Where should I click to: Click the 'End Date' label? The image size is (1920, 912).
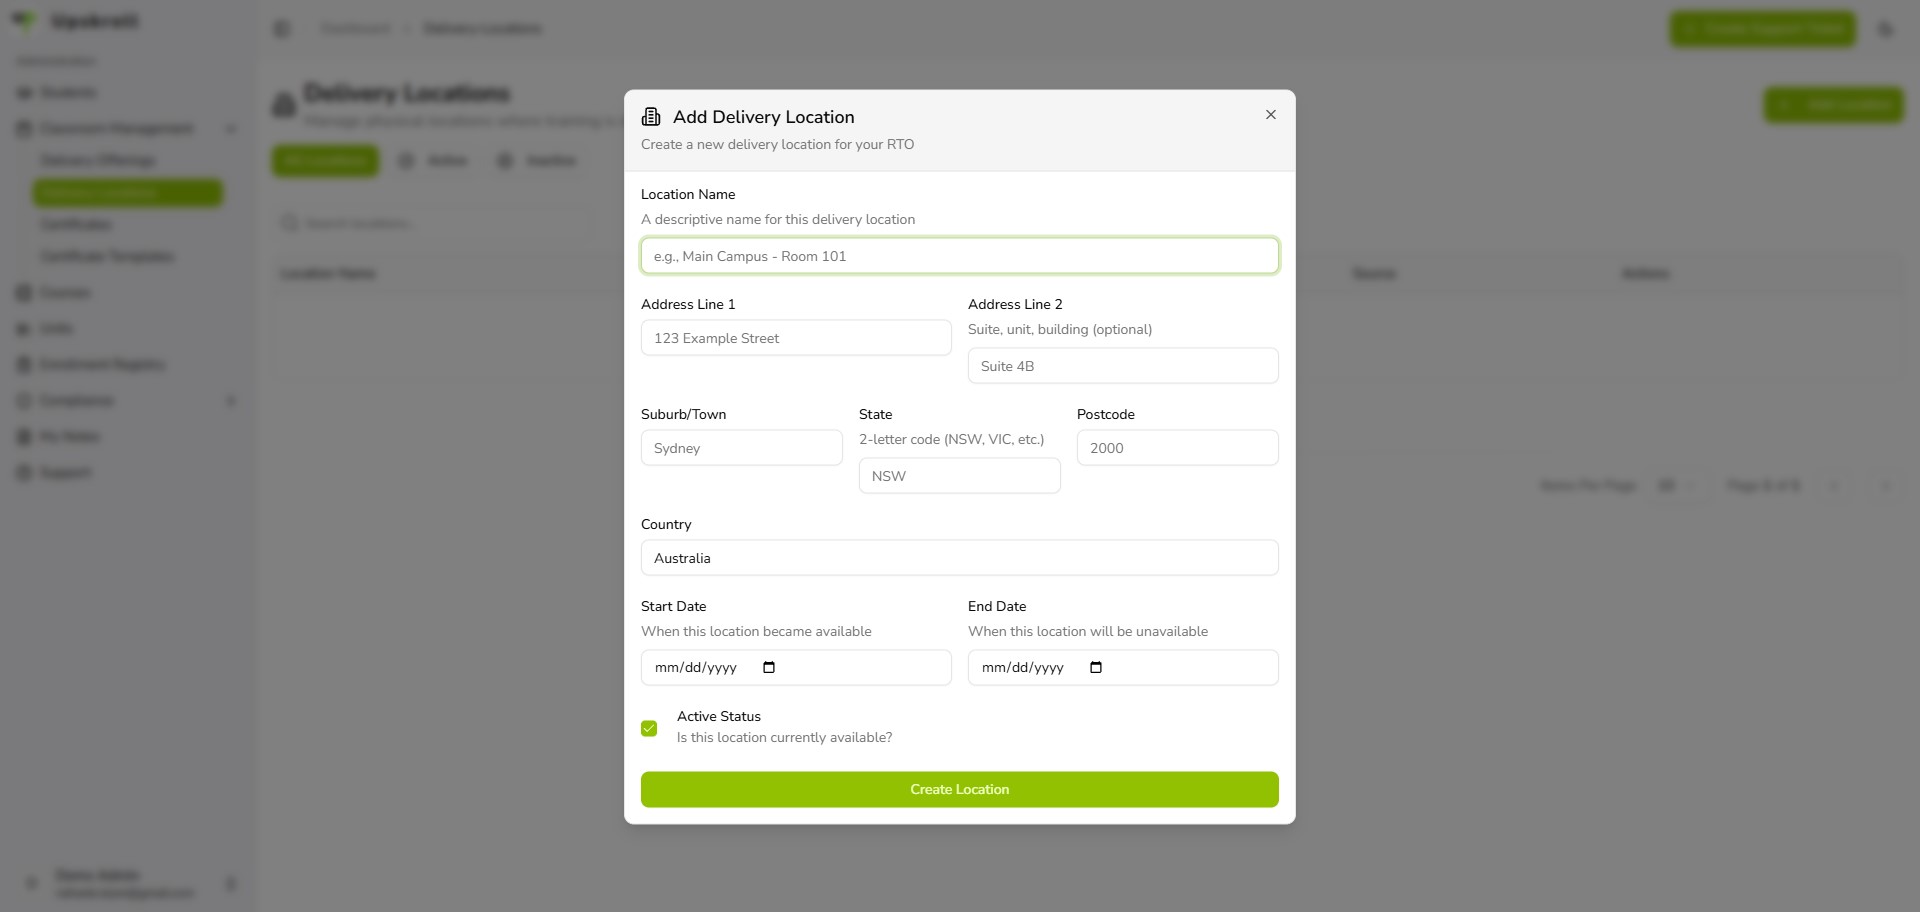pos(997,606)
